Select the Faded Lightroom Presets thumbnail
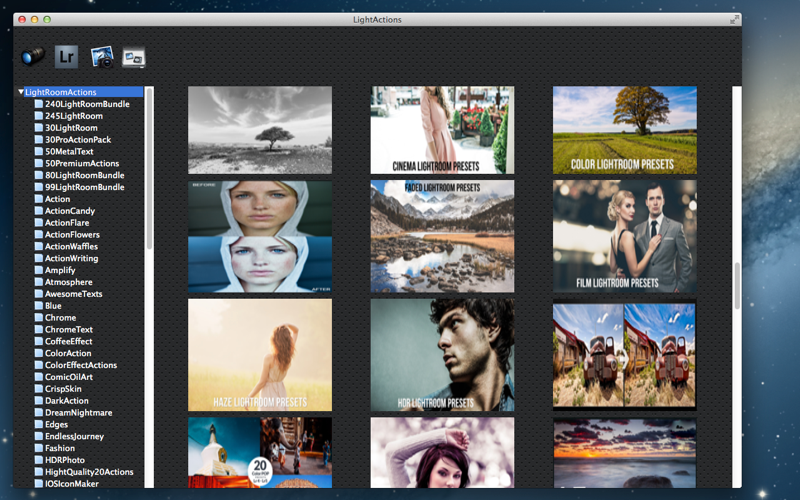This screenshot has height=500, width=800. (x=442, y=236)
